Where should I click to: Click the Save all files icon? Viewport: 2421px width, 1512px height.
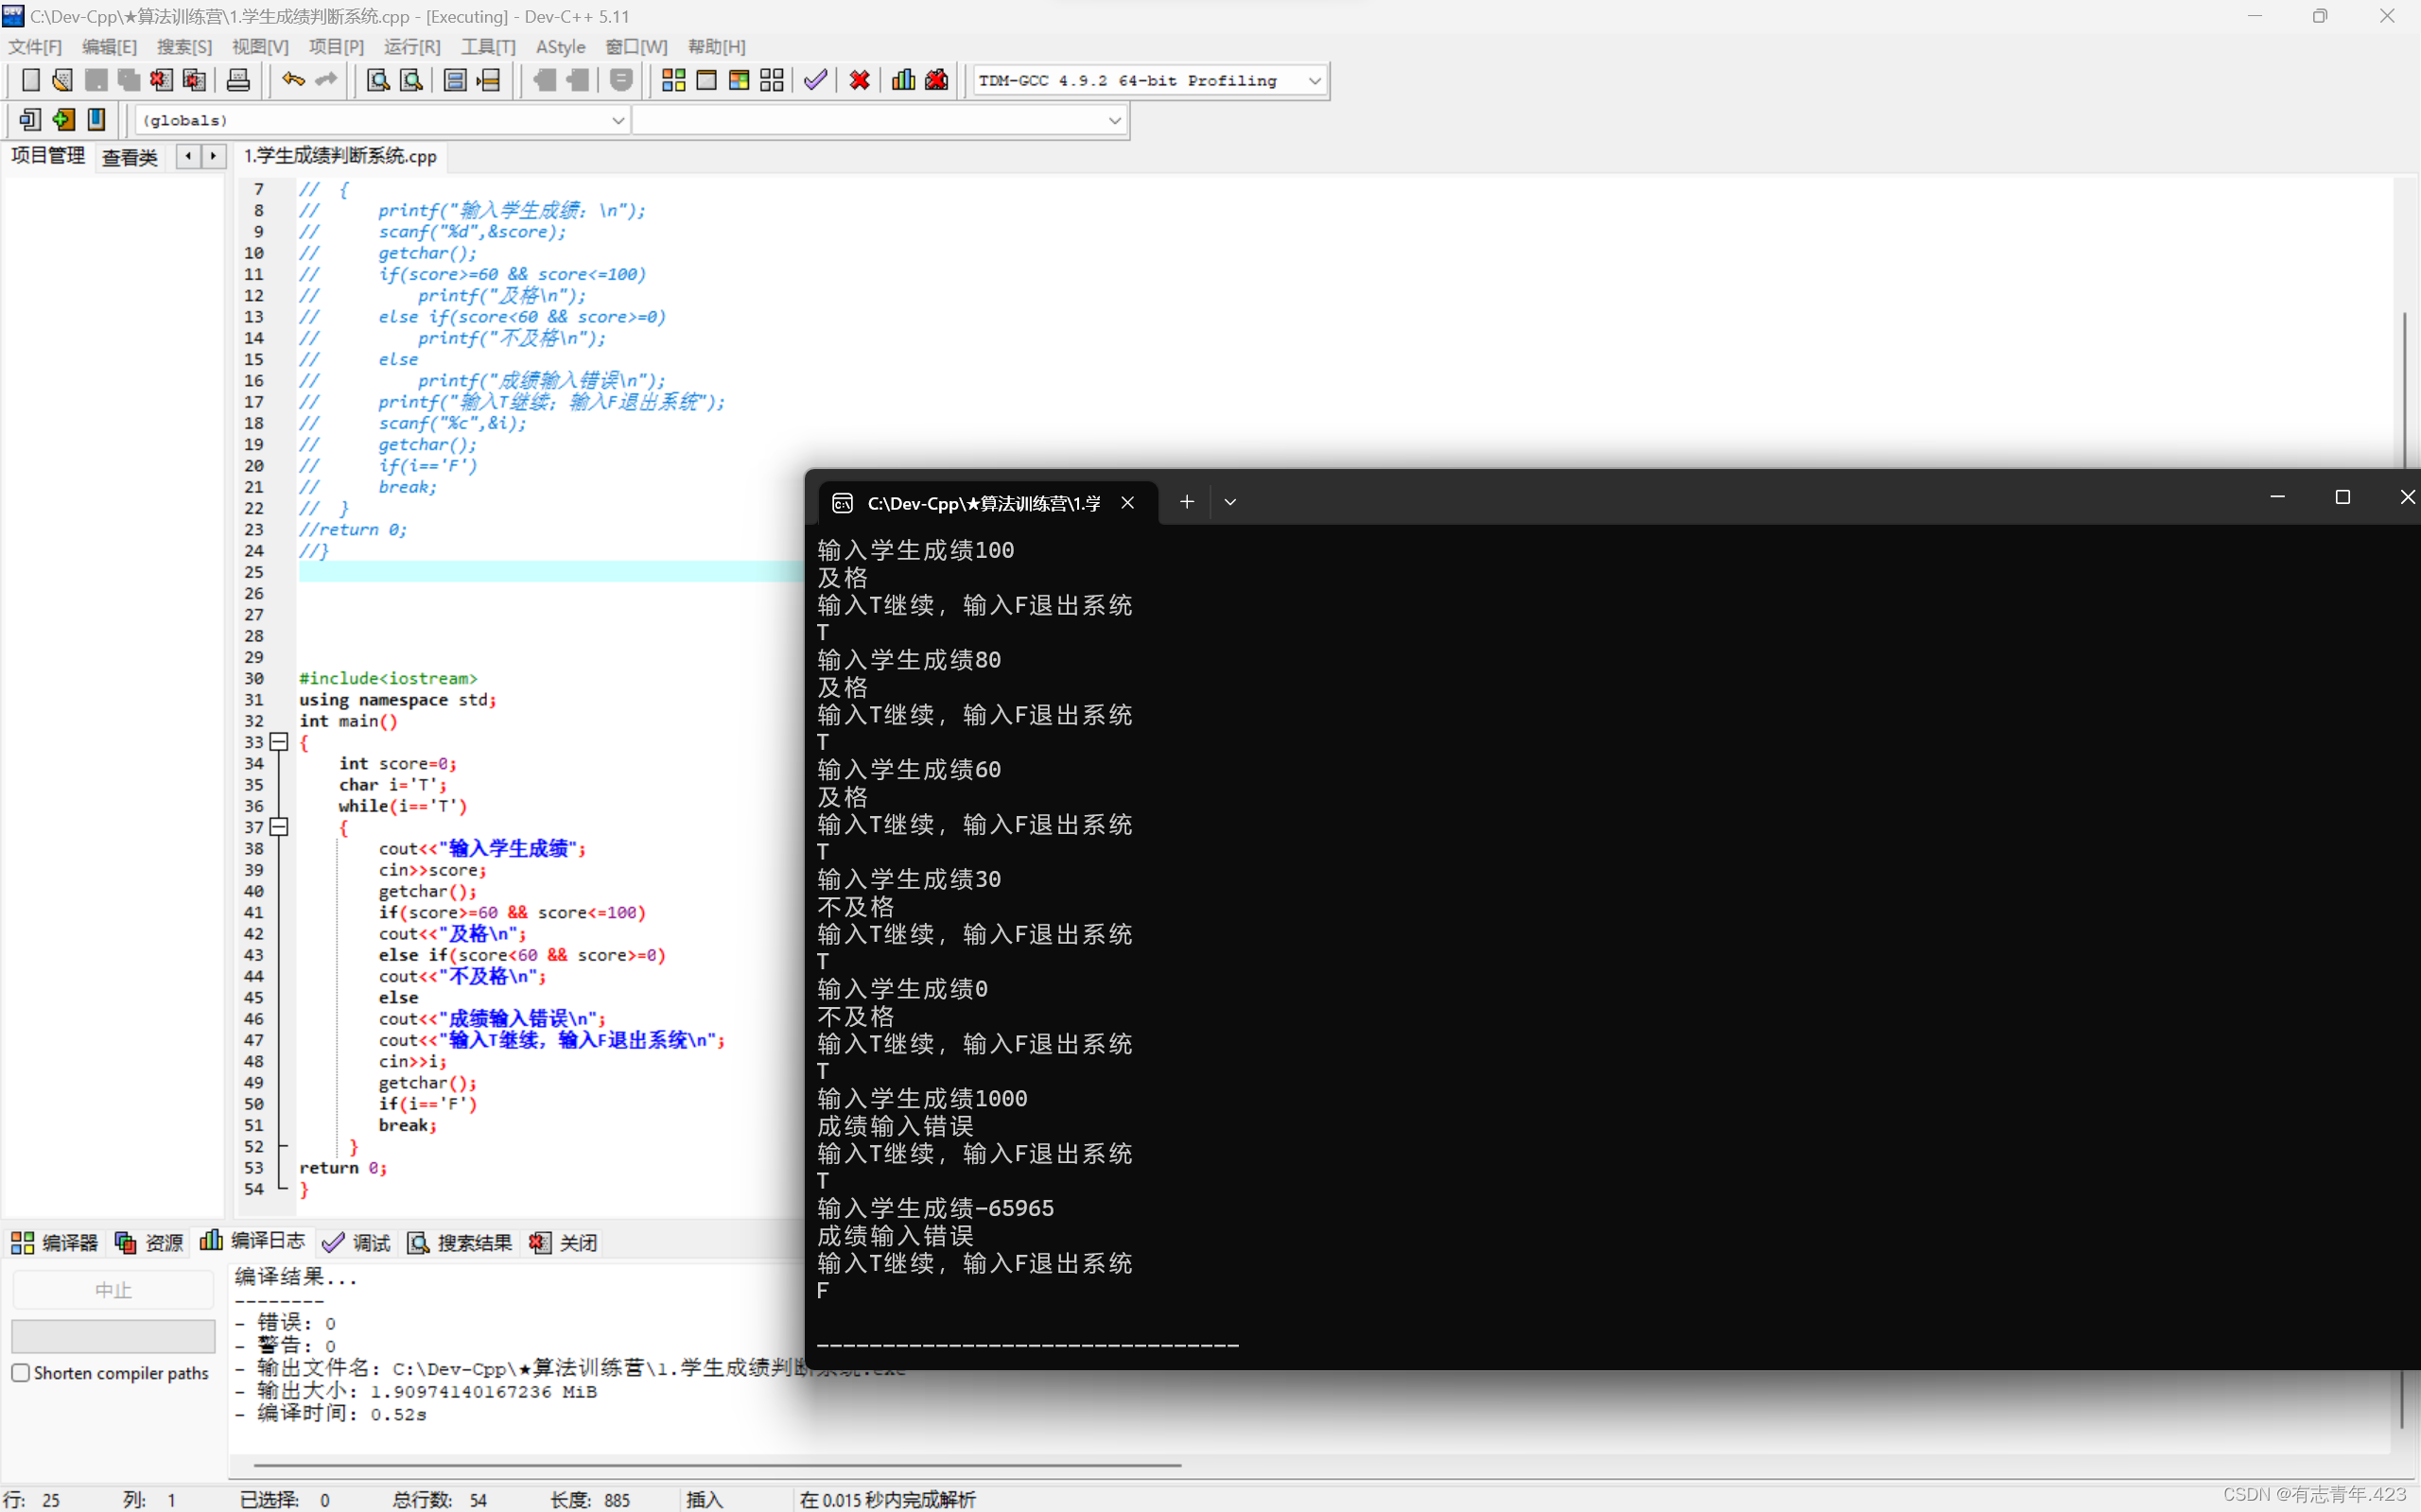(x=129, y=80)
